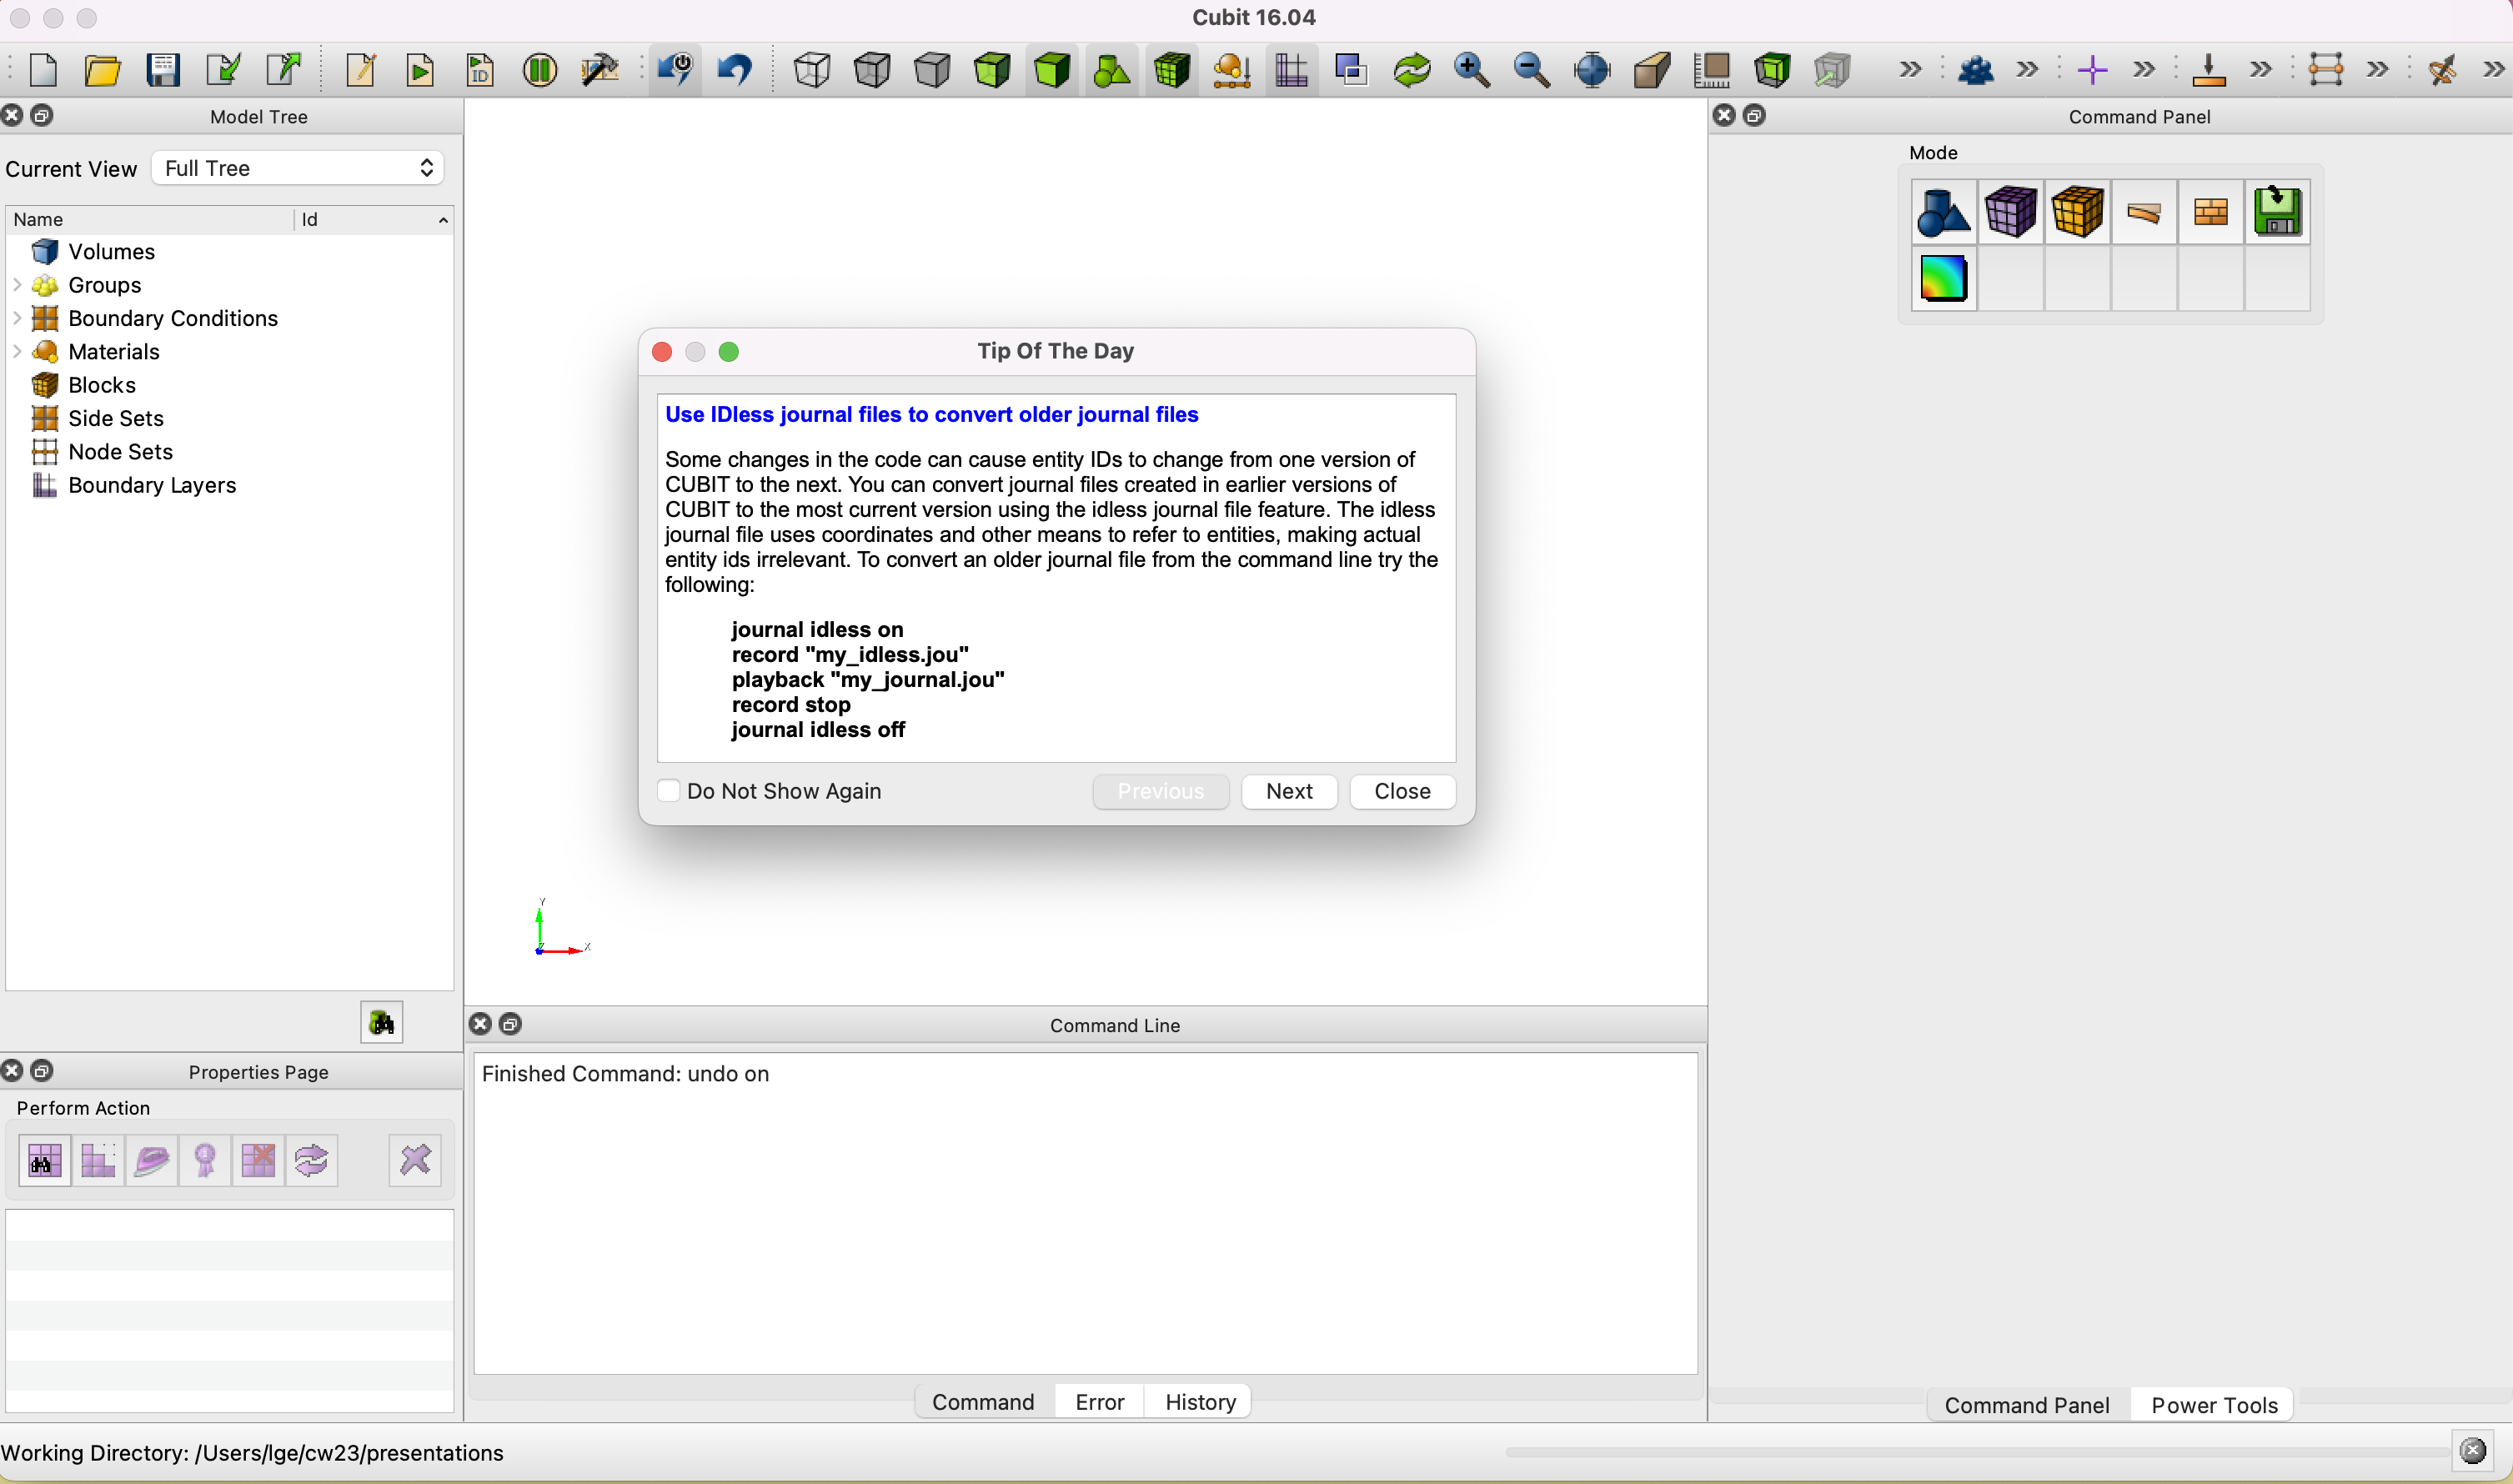Click the pink pin action icon in Properties Page
This screenshot has height=1484, width=2513.
(205, 1160)
